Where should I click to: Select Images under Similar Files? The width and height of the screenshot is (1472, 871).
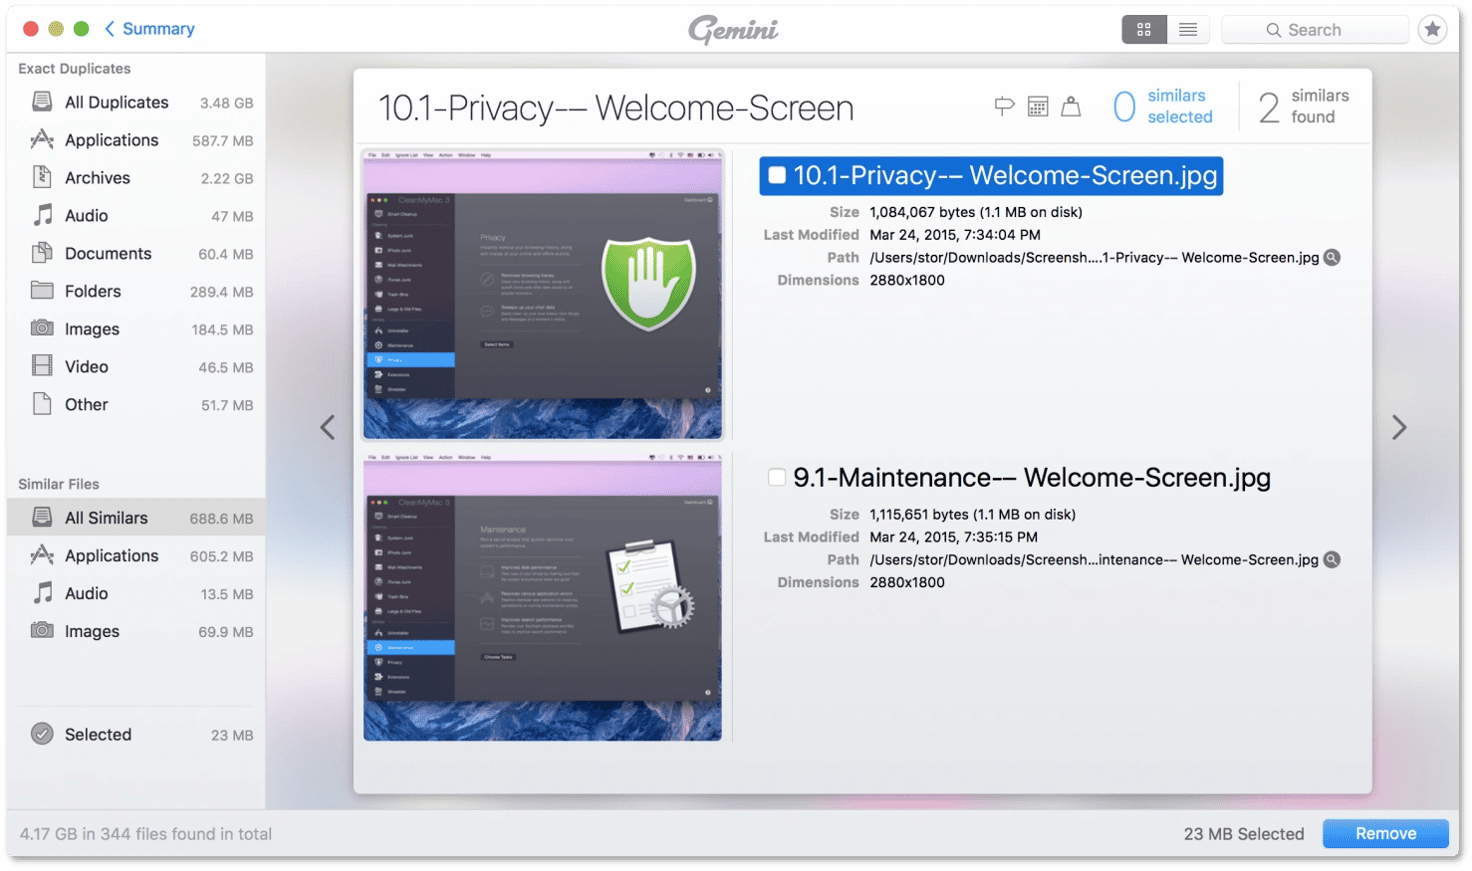(x=136, y=632)
